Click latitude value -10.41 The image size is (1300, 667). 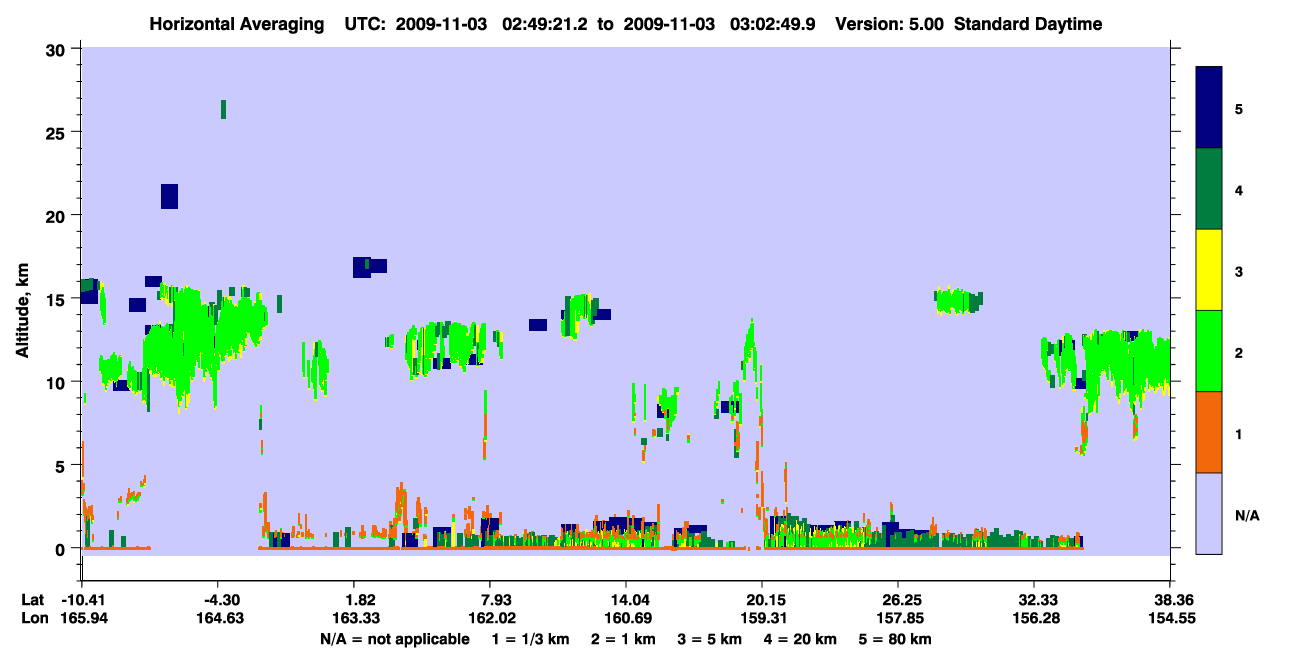click(x=82, y=600)
